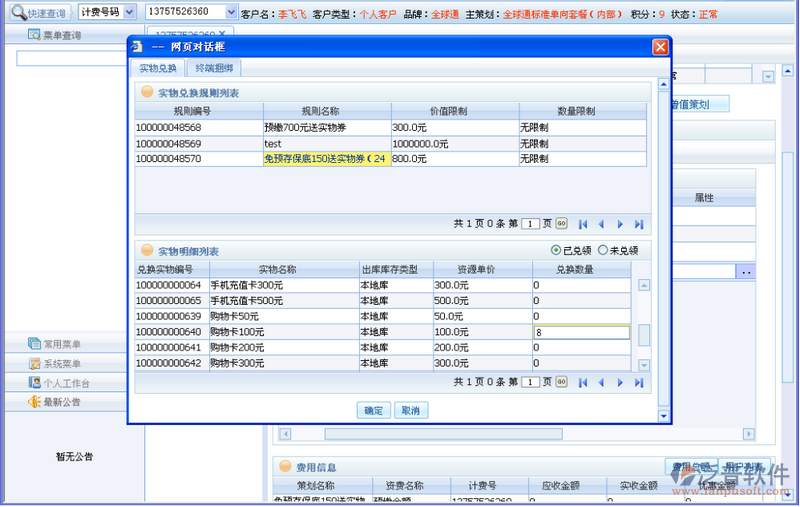
Task: Click quantity field for 购物卡100元 row
Action: pyautogui.click(x=580, y=332)
